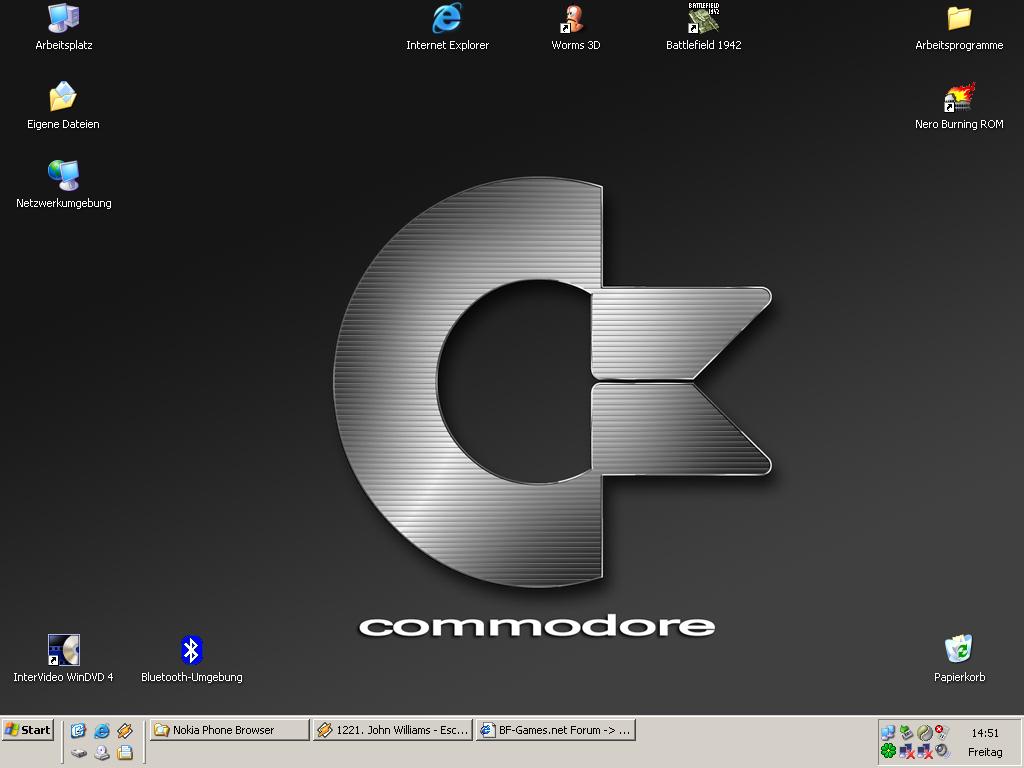Switch to the John Williams Winamp taskbar button
Image resolution: width=1024 pixels, height=768 pixels.
(392, 730)
